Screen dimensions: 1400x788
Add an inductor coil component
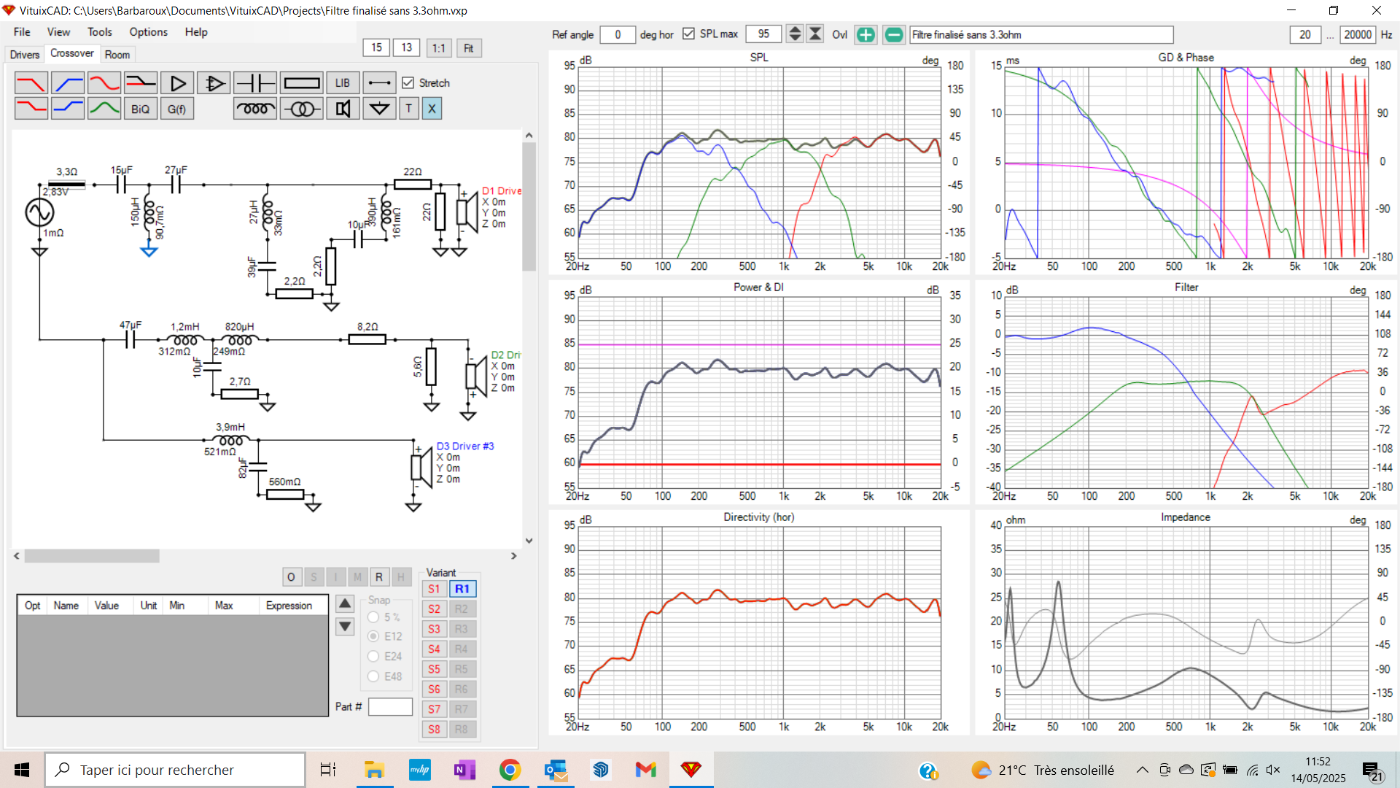click(255, 109)
